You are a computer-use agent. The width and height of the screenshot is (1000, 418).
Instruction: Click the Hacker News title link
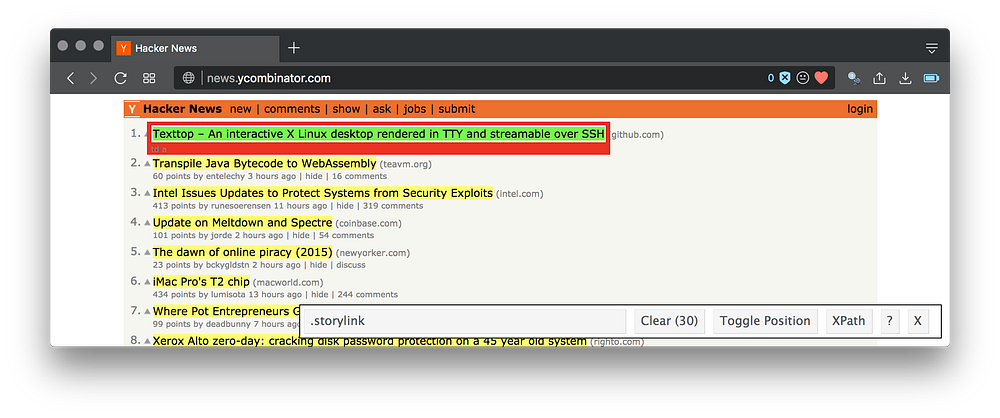pyautogui.click(x=182, y=109)
